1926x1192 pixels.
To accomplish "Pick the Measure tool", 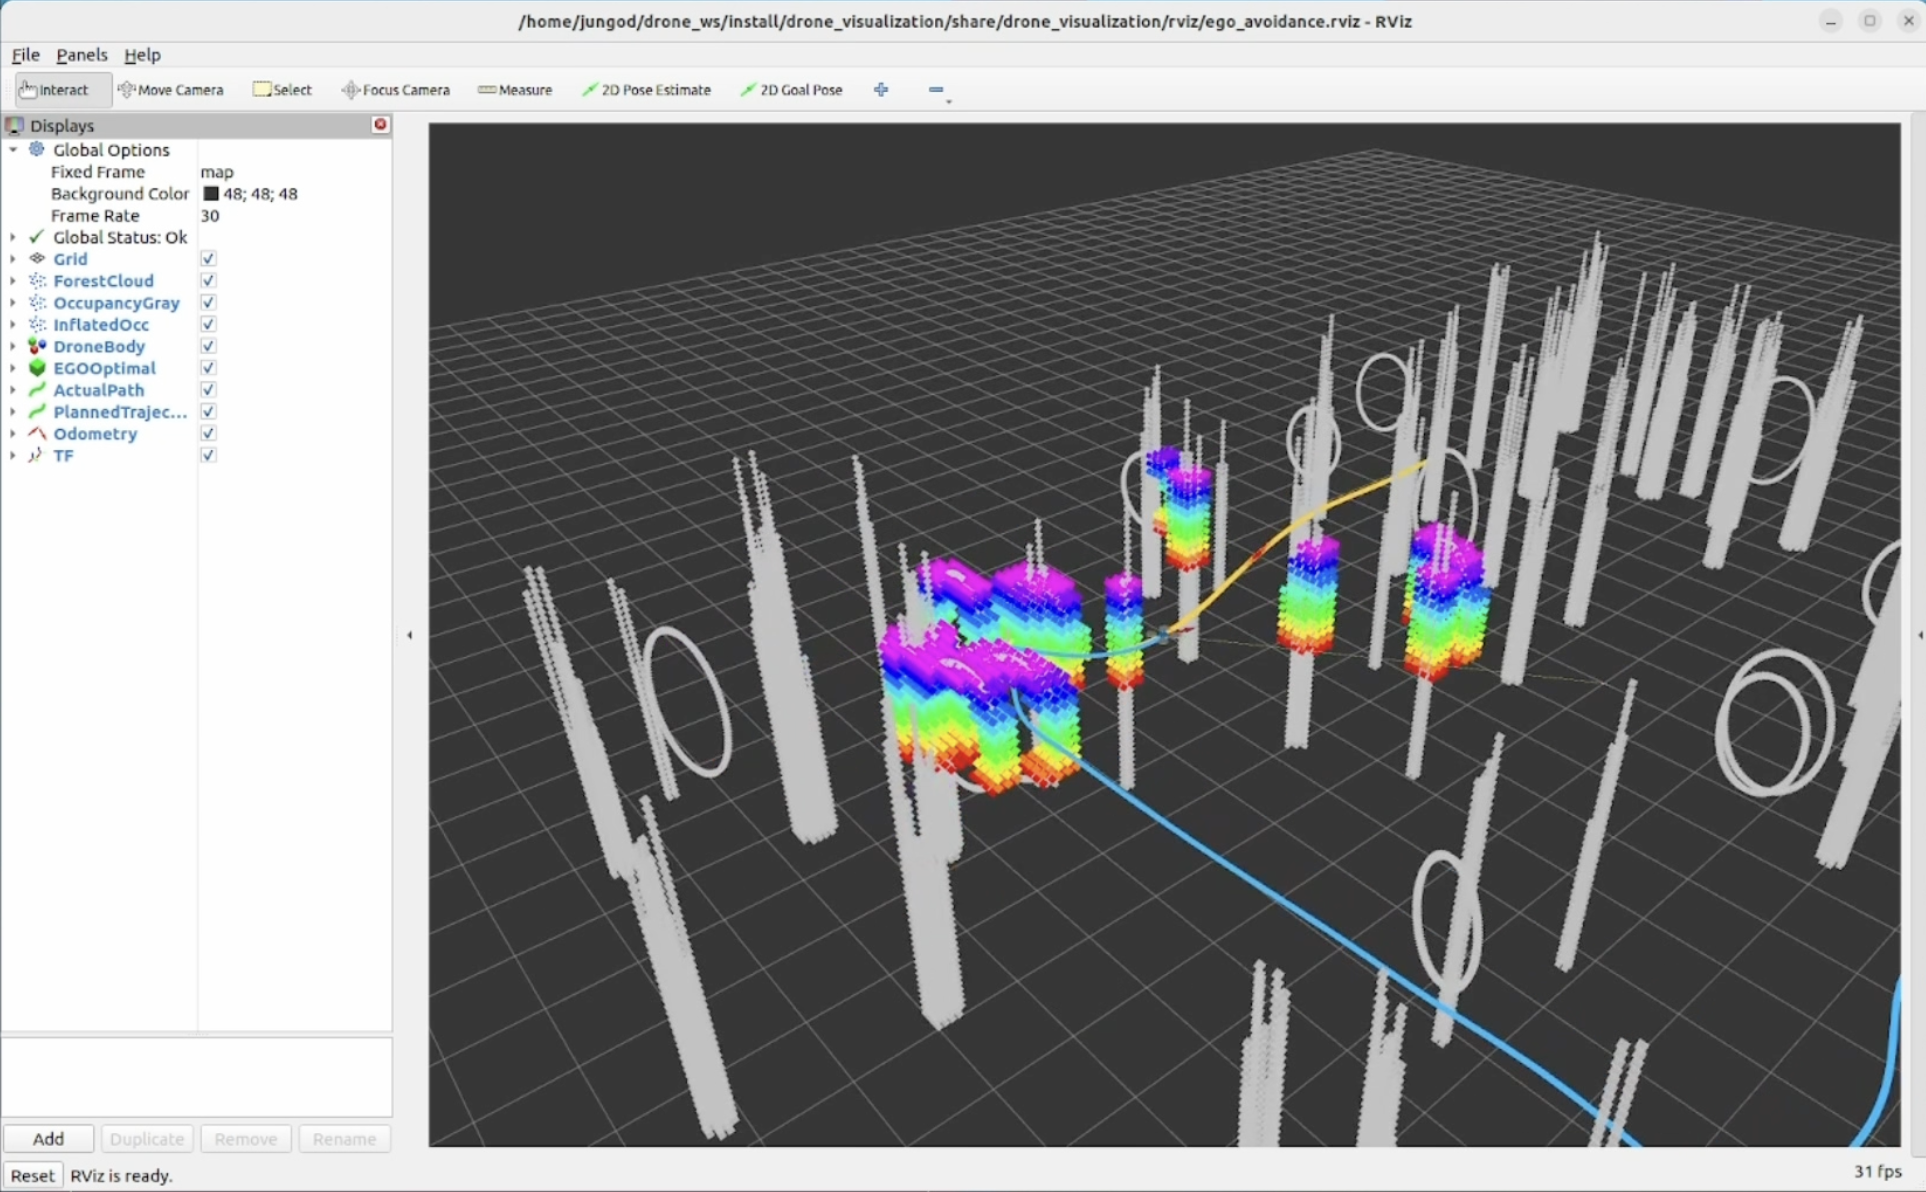I will pos(515,90).
